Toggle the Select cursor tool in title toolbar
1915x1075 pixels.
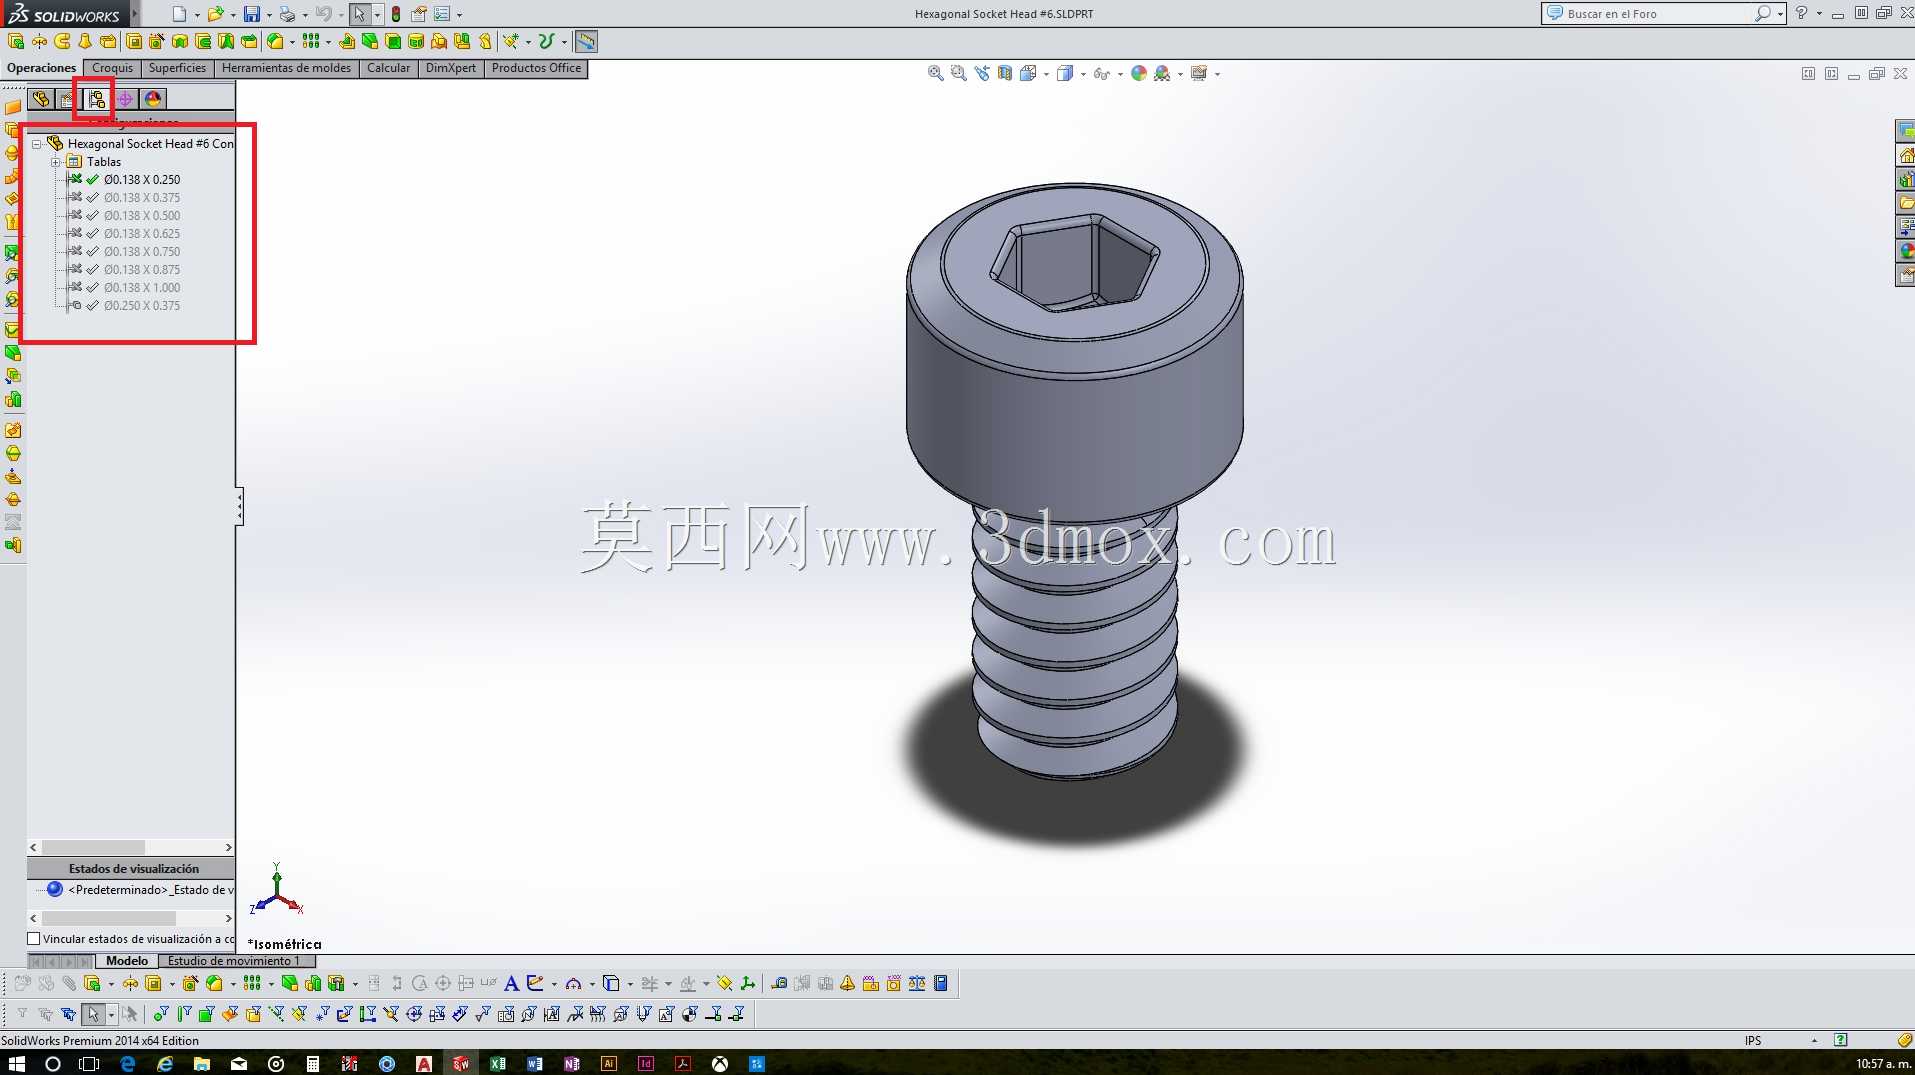coord(359,14)
